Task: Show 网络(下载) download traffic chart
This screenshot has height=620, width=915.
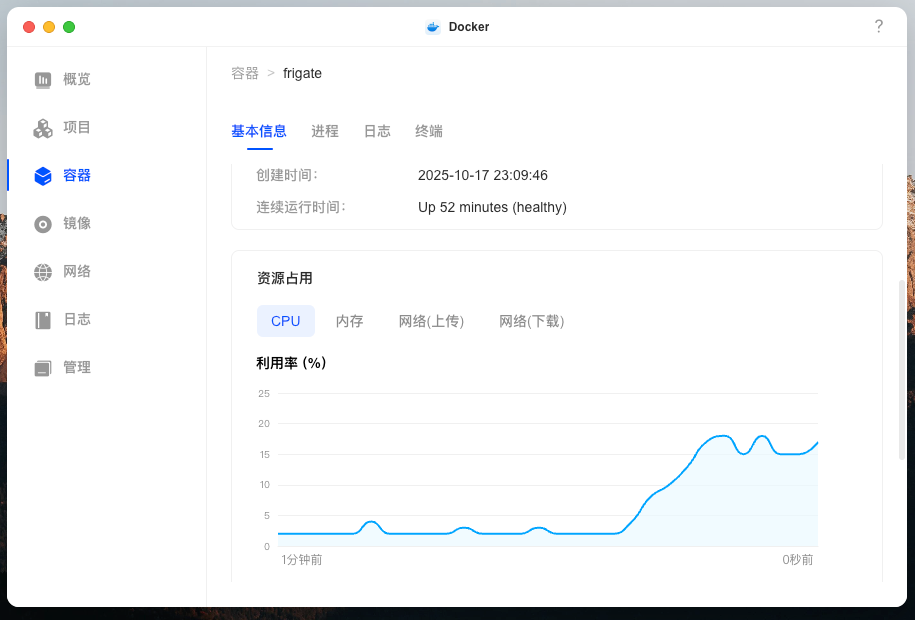Action: [x=531, y=320]
